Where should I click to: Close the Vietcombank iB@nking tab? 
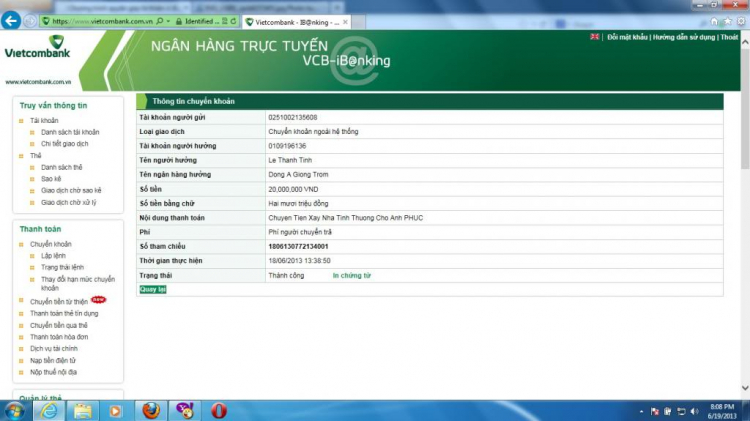(345, 22)
